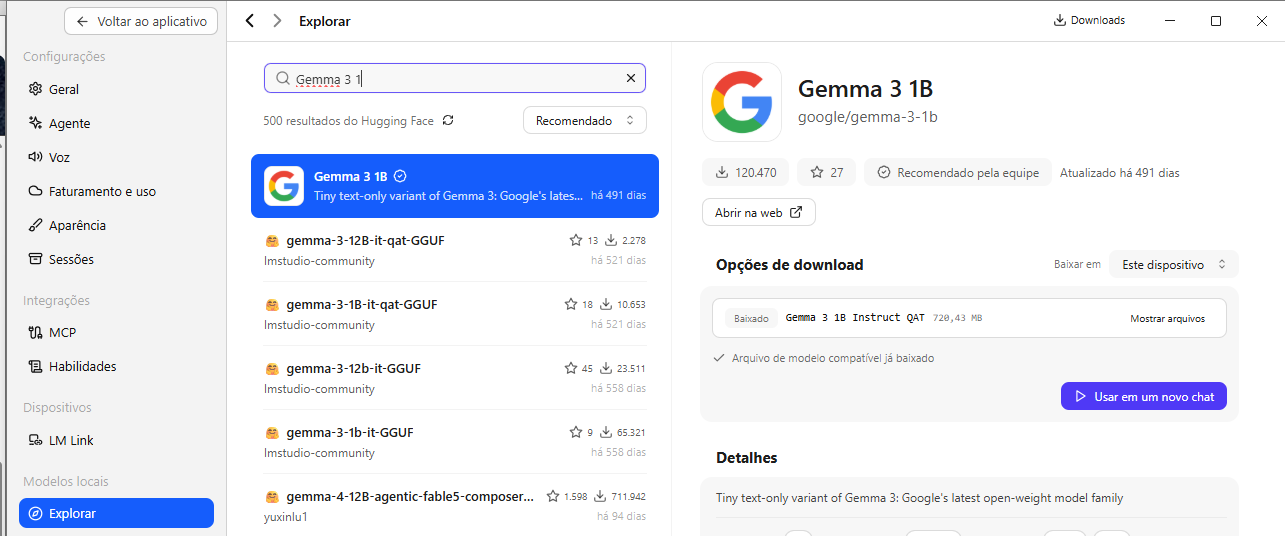Click the verified badge beside Gemma 3 1B
Image resolution: width=1285 pixels, height=536 pixels.
click(x=401, y=175)
